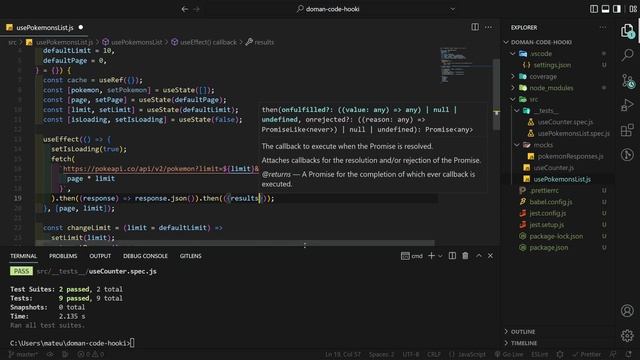Click usePokemonsList breadcrumb item
The height and width of the screenshot is (360, 640).
136,42
